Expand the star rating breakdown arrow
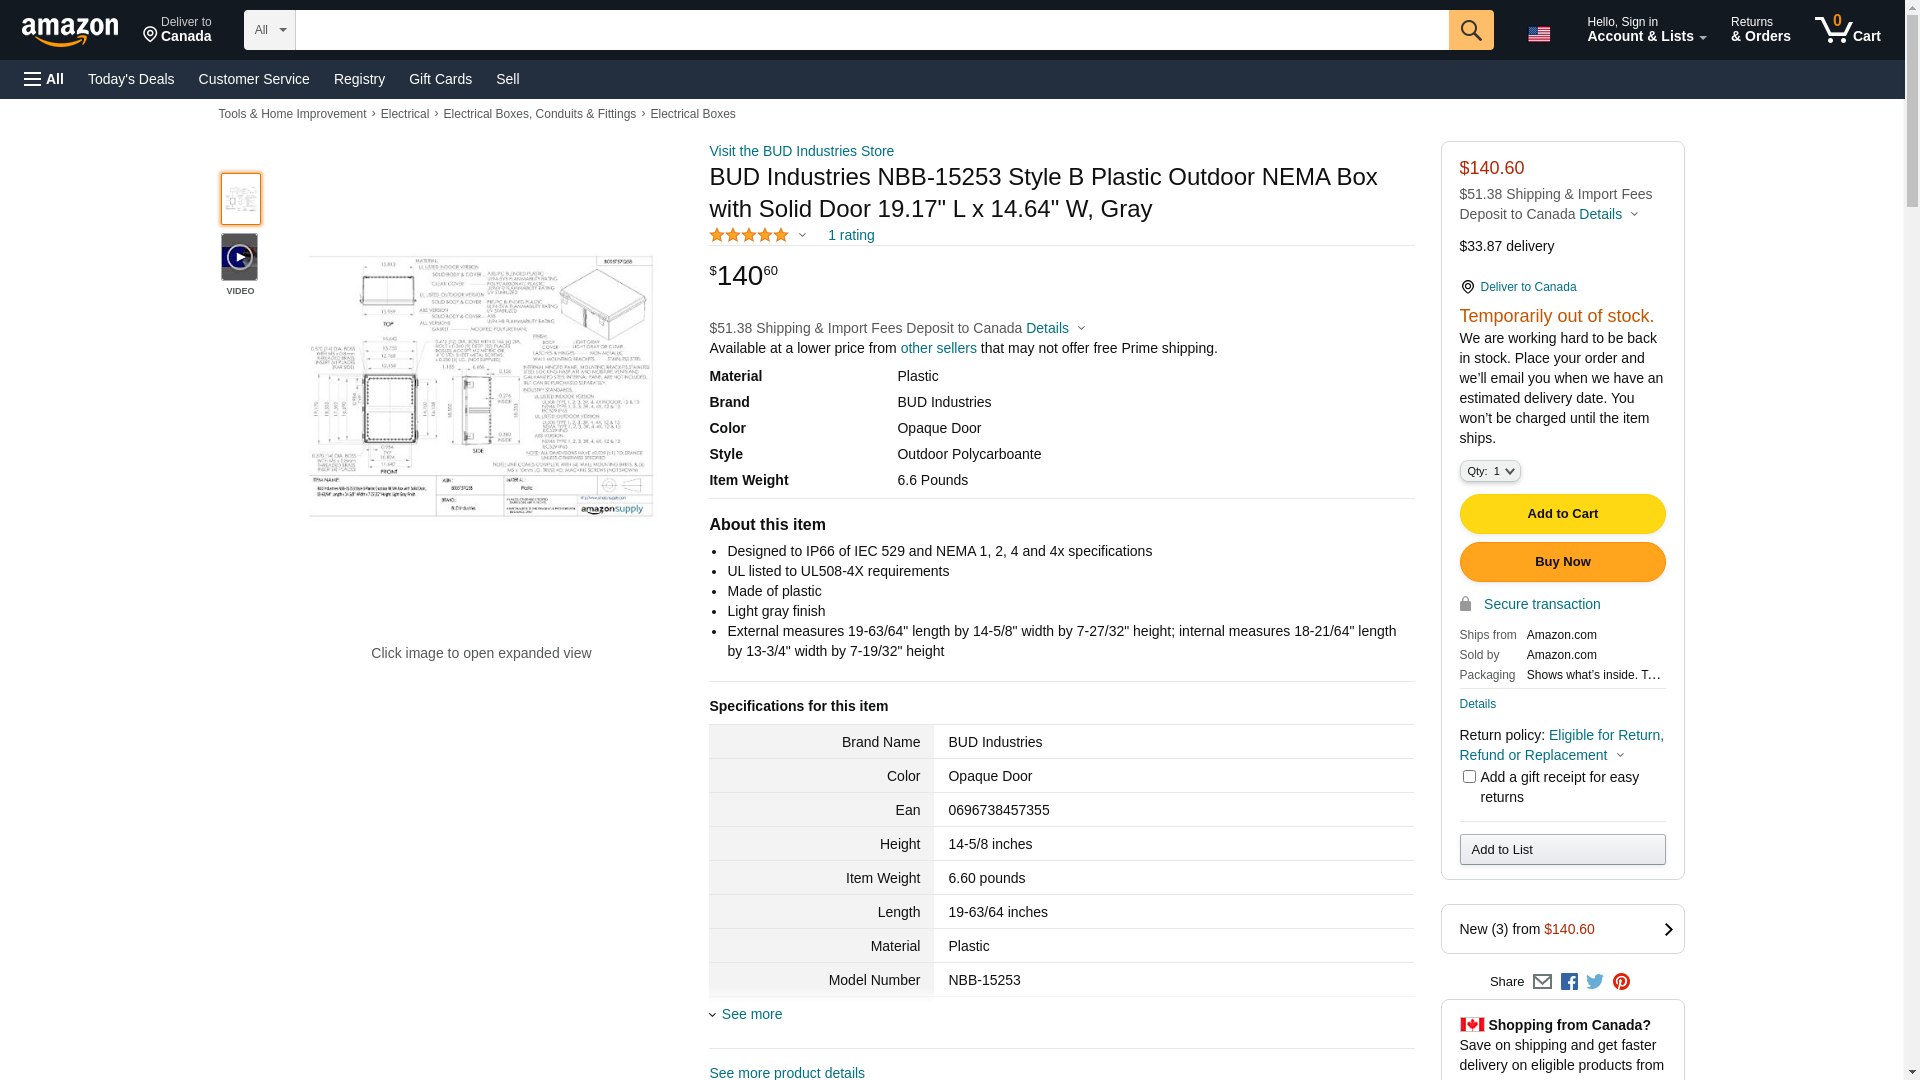This screenshot has width=1920, height=1080. coord(802,236)
